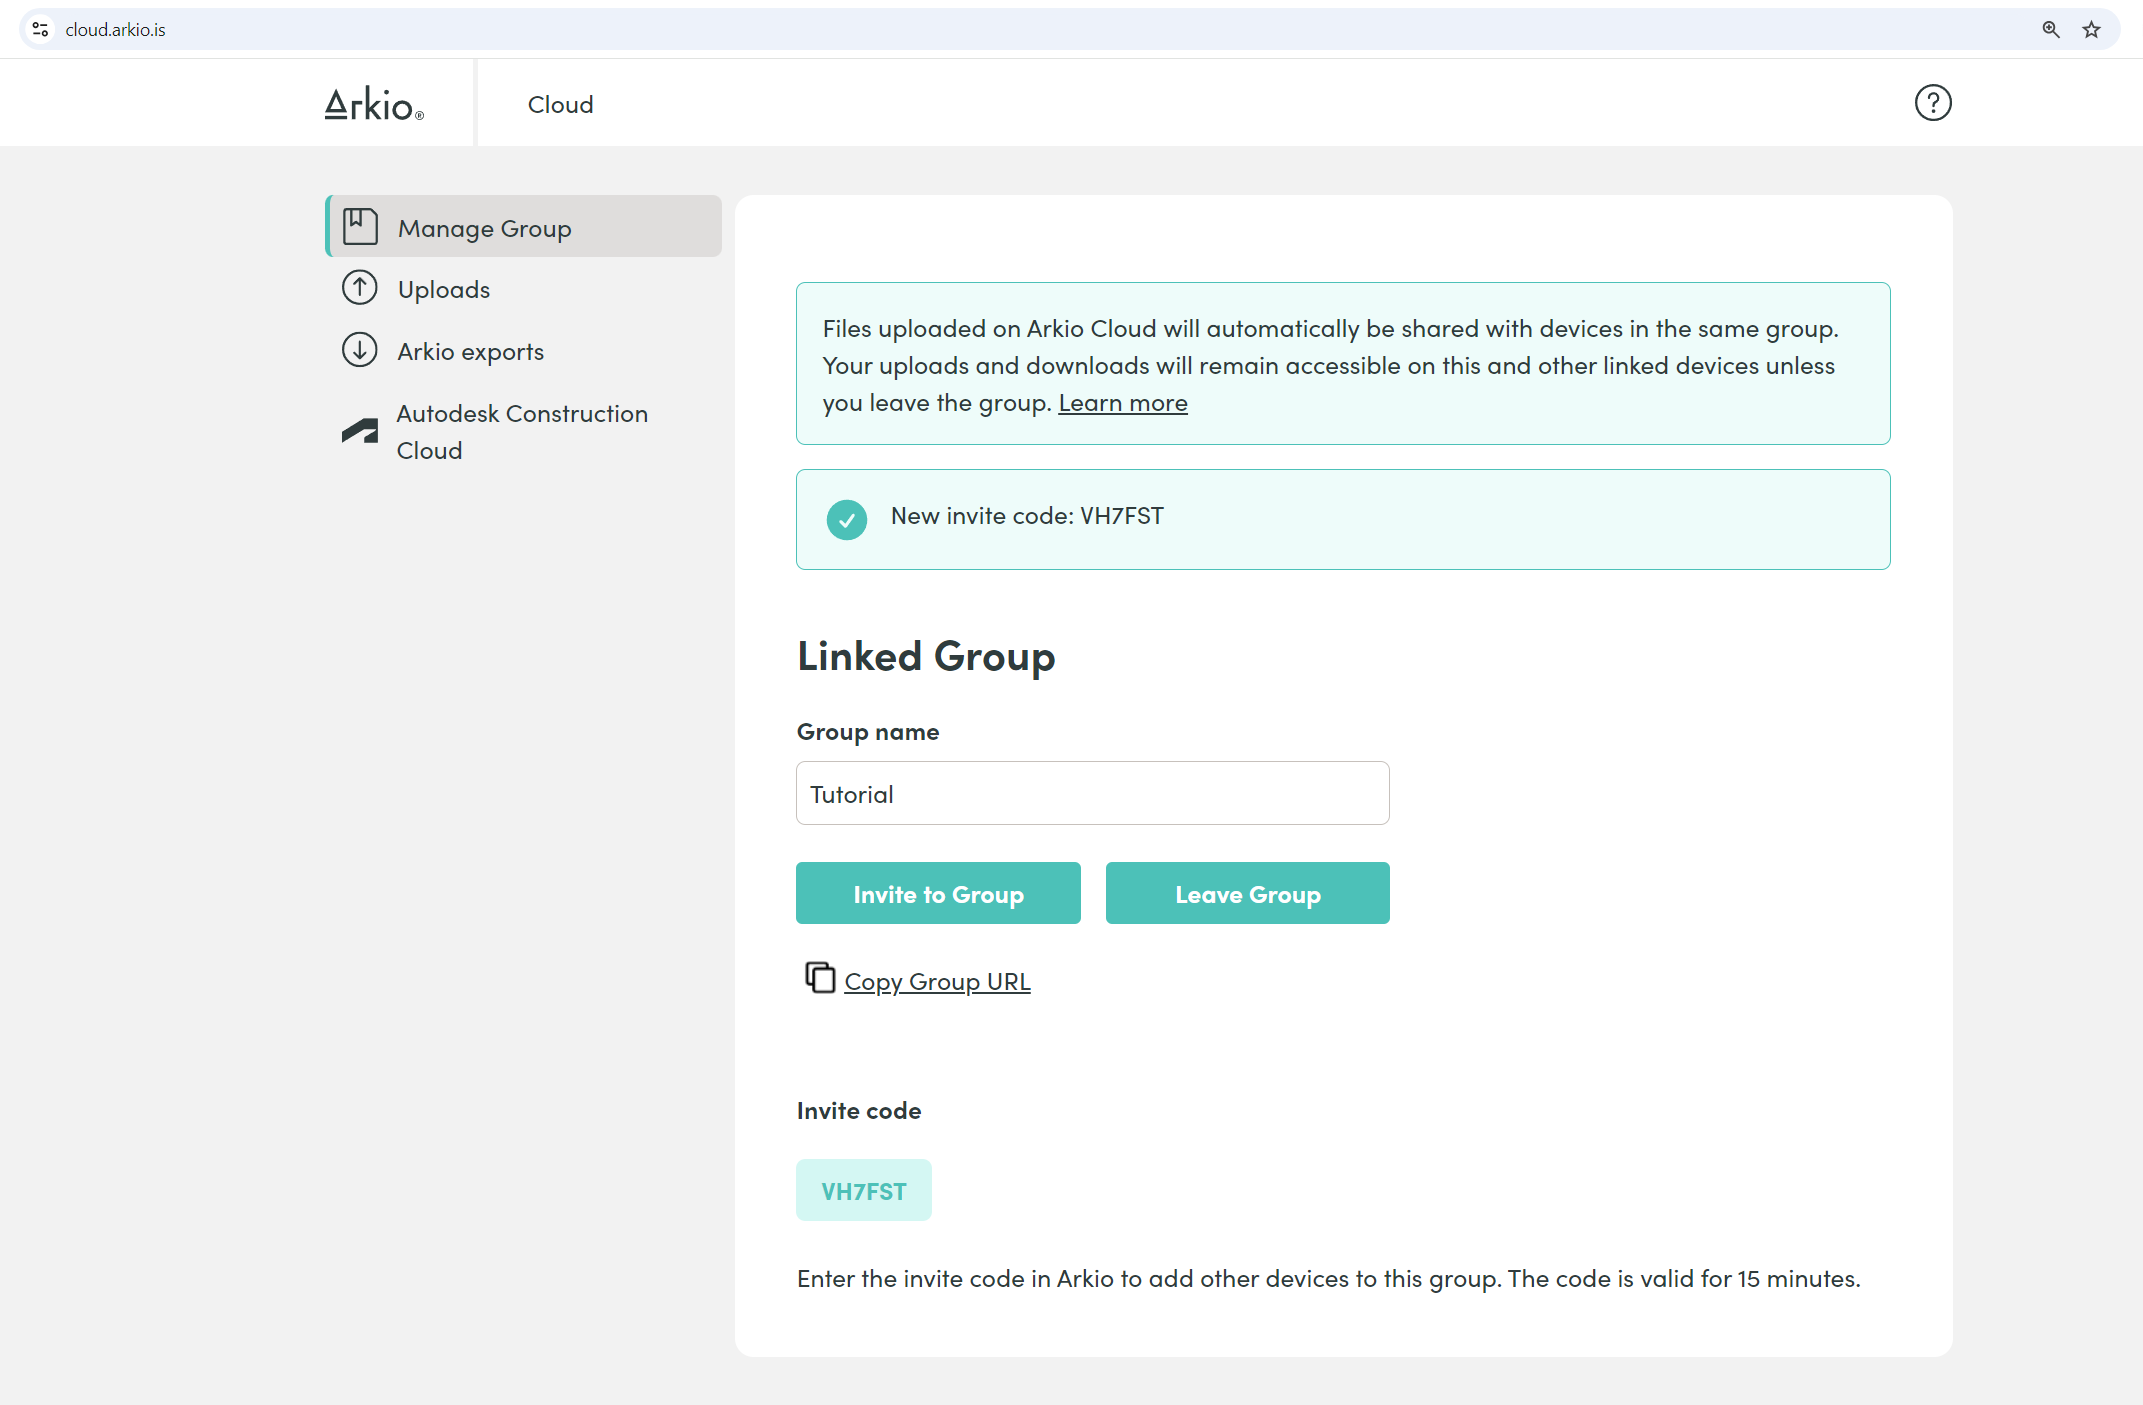Click the Linked Group heading

[926, 656]
